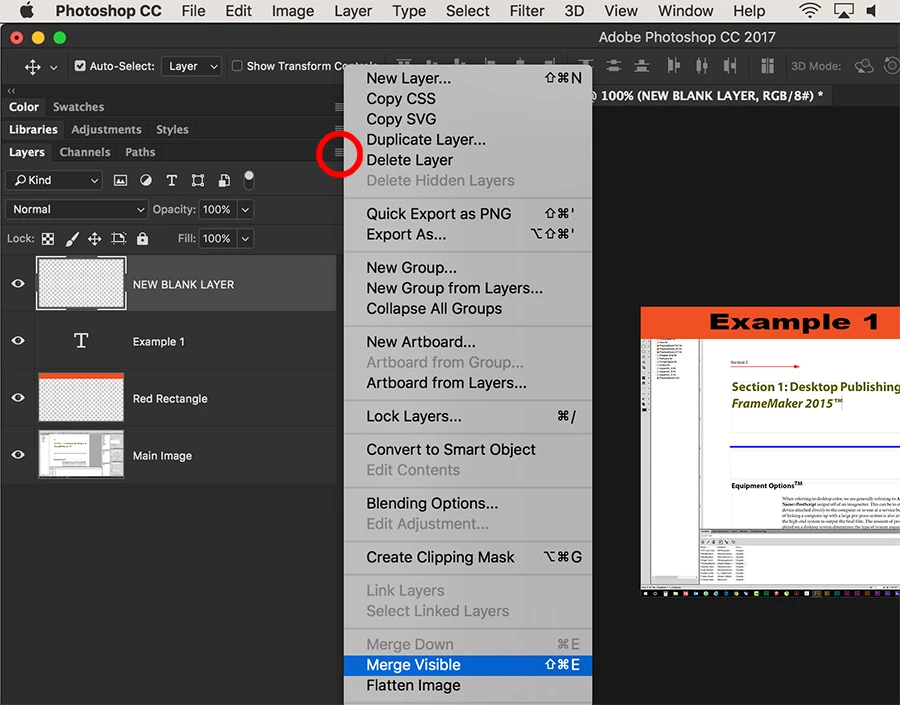This screenshot has height=705, width=900.
Task: Choose New Group from Layers...
Action: 468,288
